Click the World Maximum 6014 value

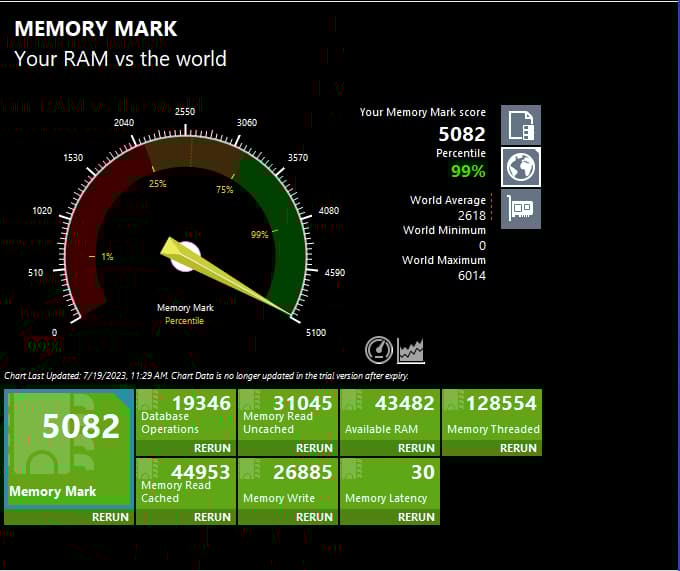(x=472, y=276)
